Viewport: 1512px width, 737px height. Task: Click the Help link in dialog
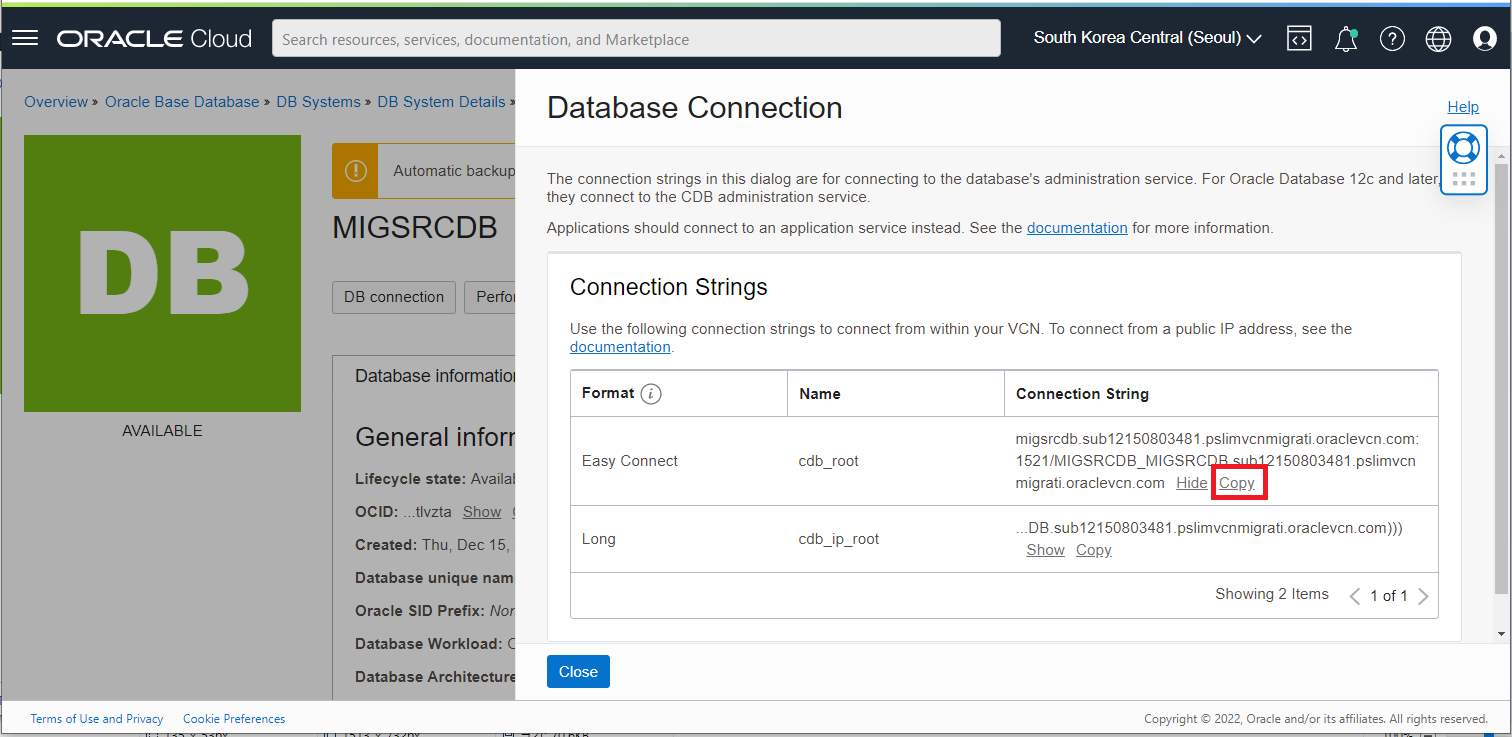pos(1463,107)
